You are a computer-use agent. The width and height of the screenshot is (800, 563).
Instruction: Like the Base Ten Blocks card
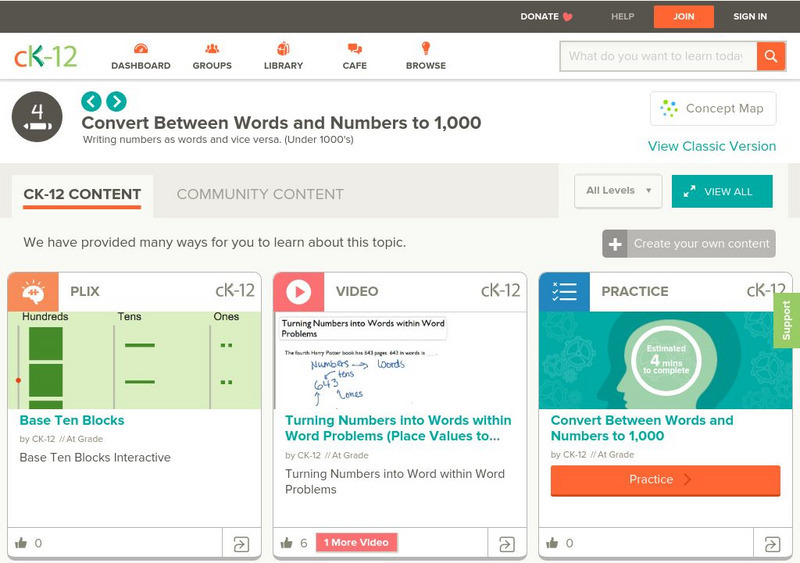point(21,543)
